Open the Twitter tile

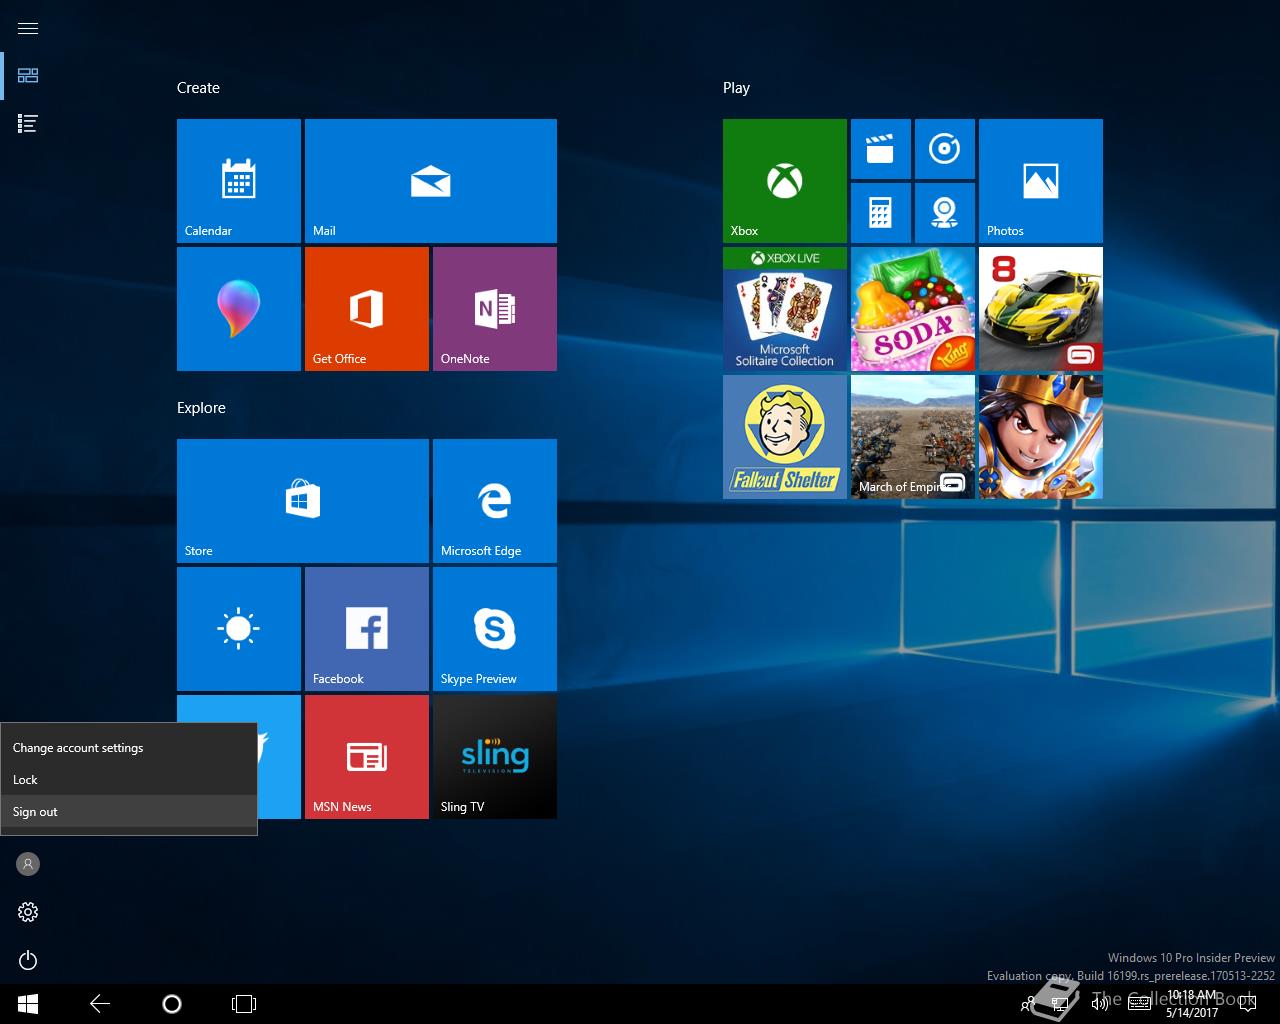(x=279, y=757)
